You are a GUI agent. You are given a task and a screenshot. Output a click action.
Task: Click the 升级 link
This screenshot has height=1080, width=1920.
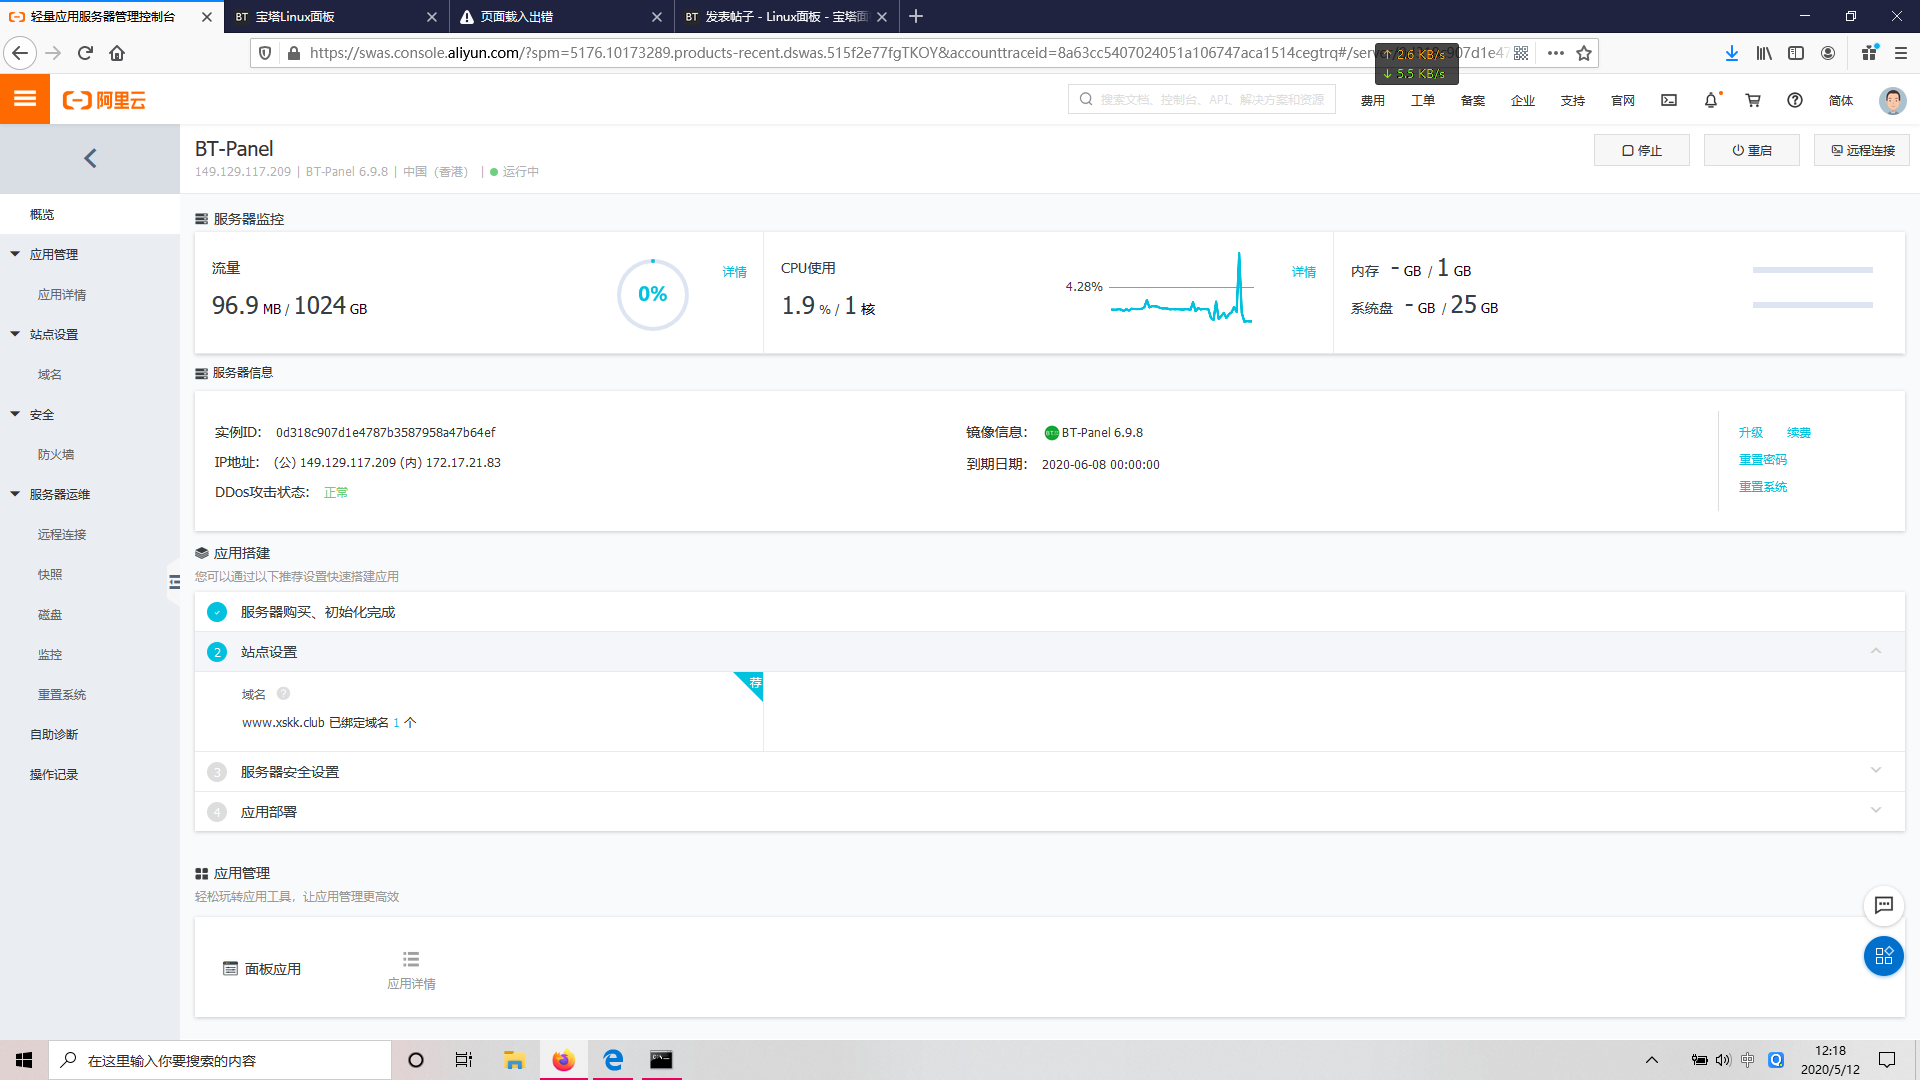pyautogui.click(x=1751, y=433)
